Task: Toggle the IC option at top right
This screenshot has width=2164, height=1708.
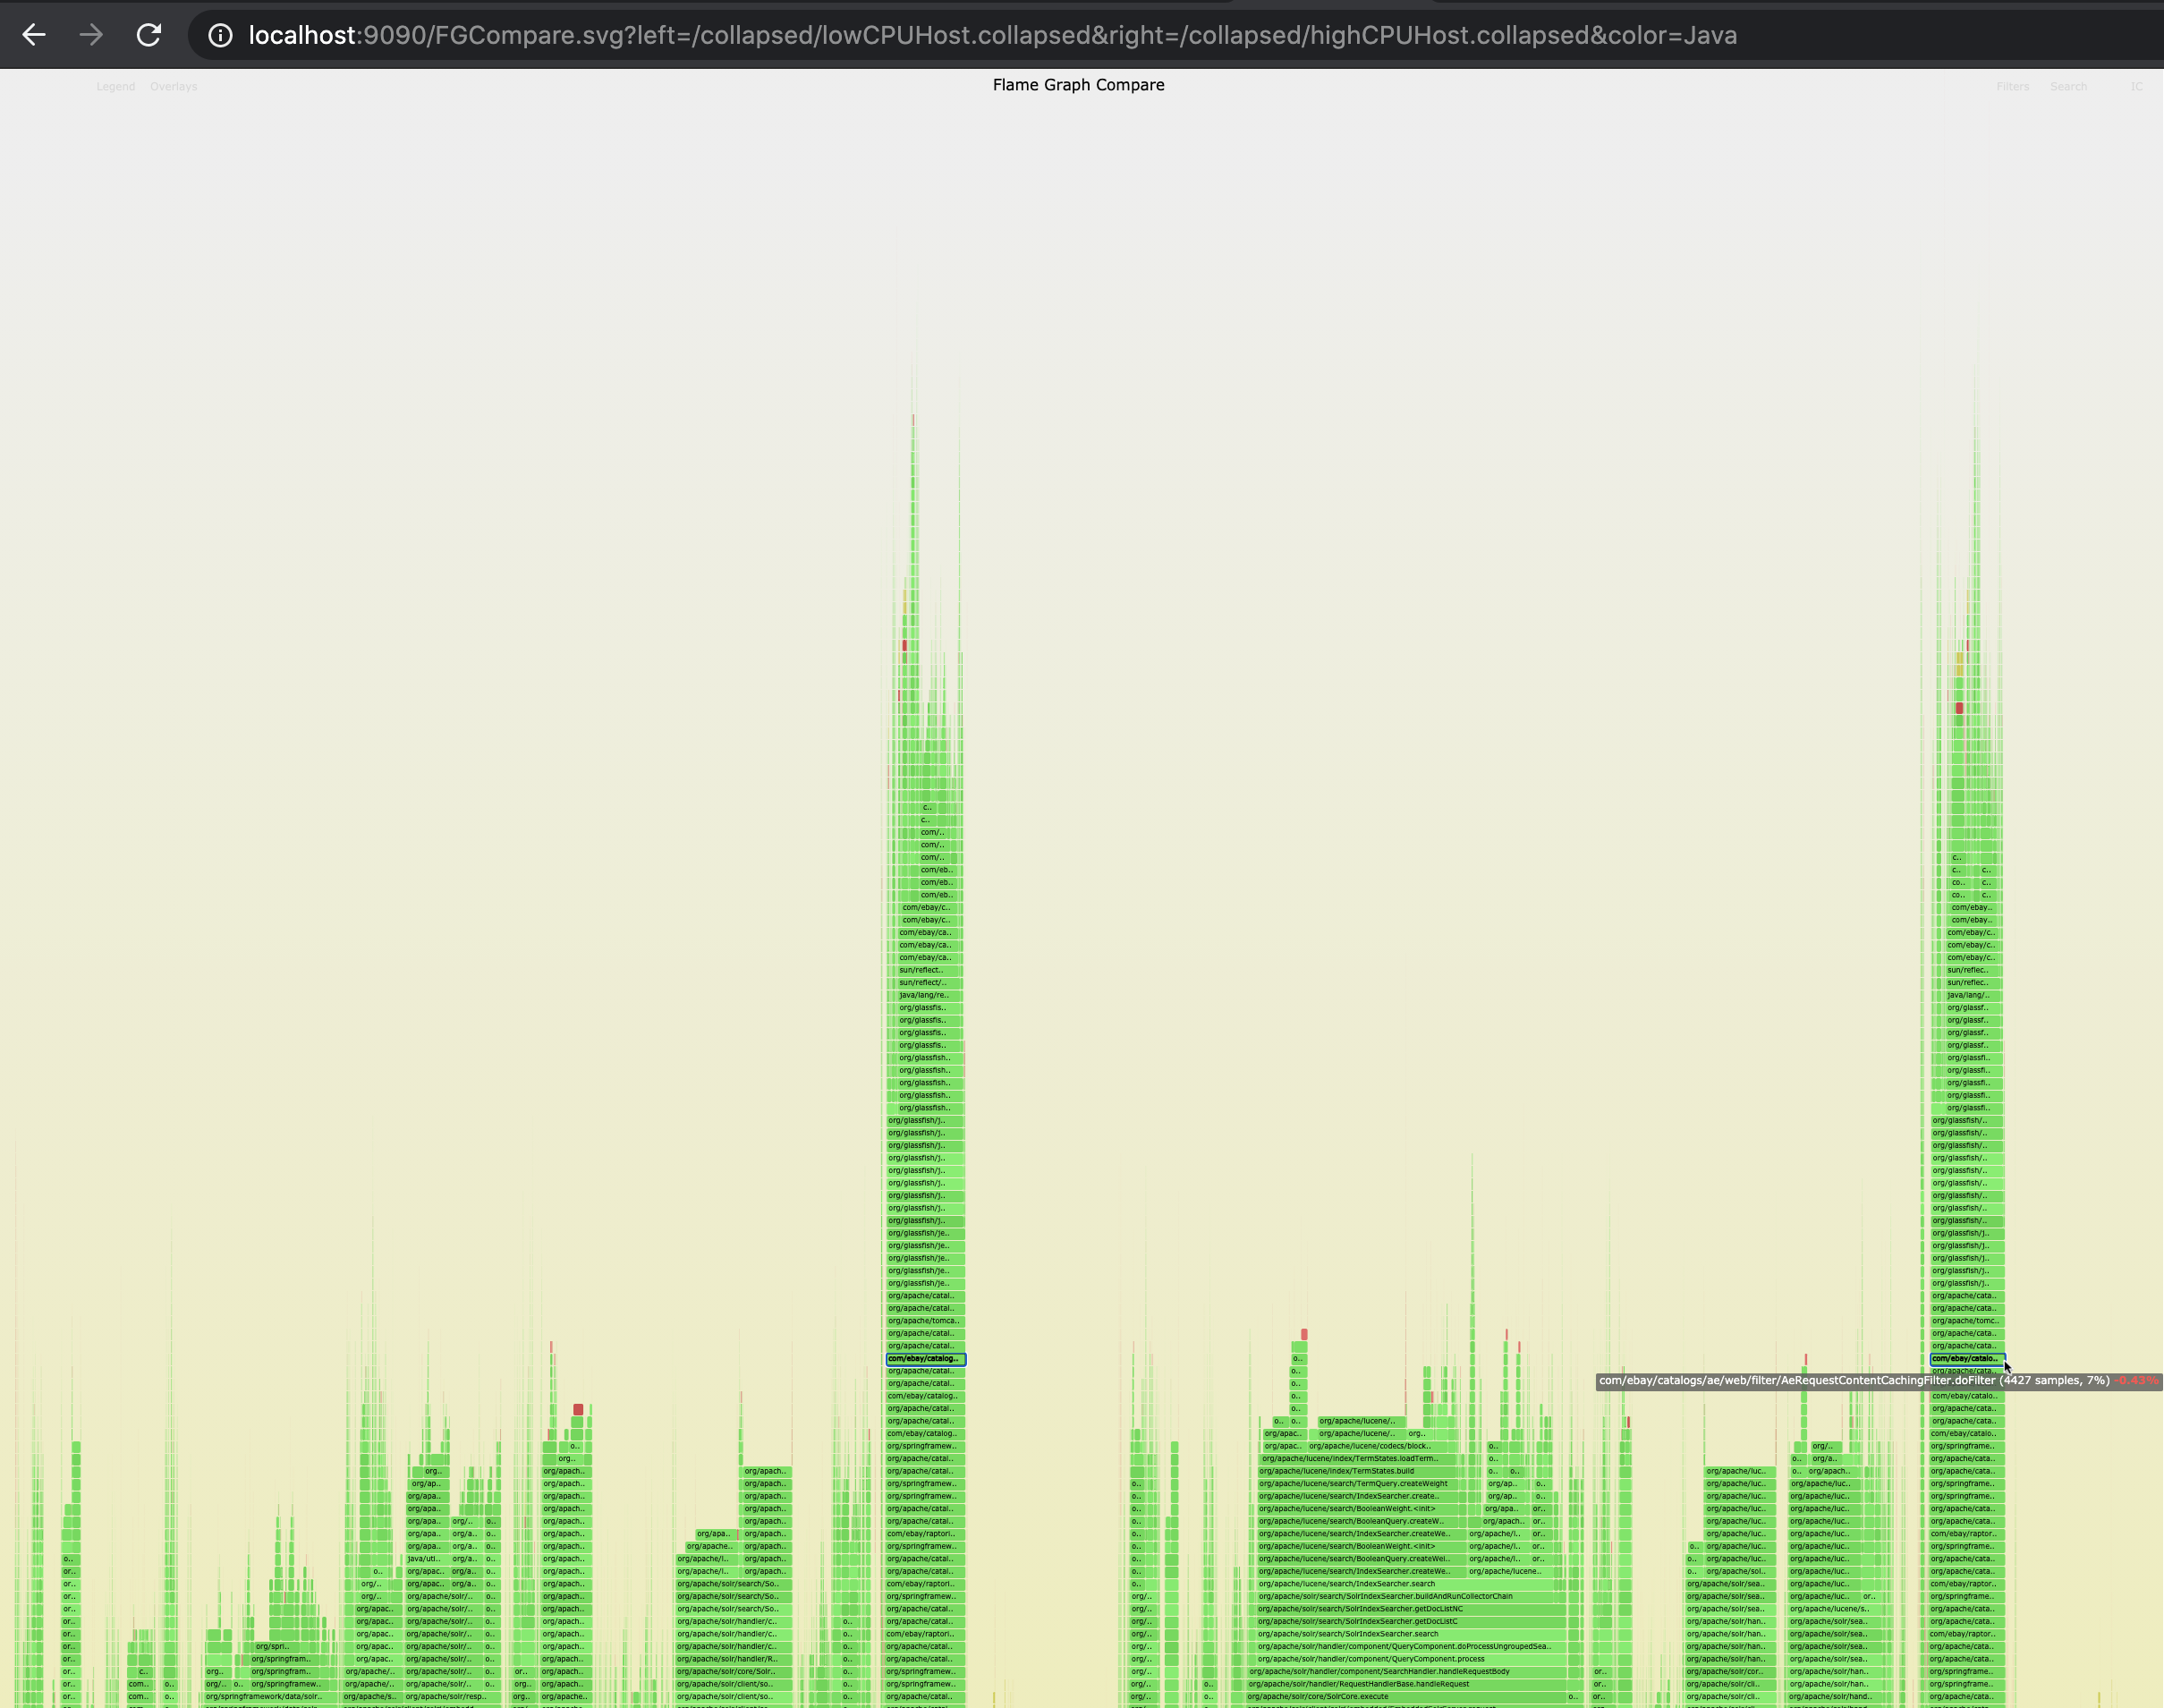Action: tap(2136, 87)
